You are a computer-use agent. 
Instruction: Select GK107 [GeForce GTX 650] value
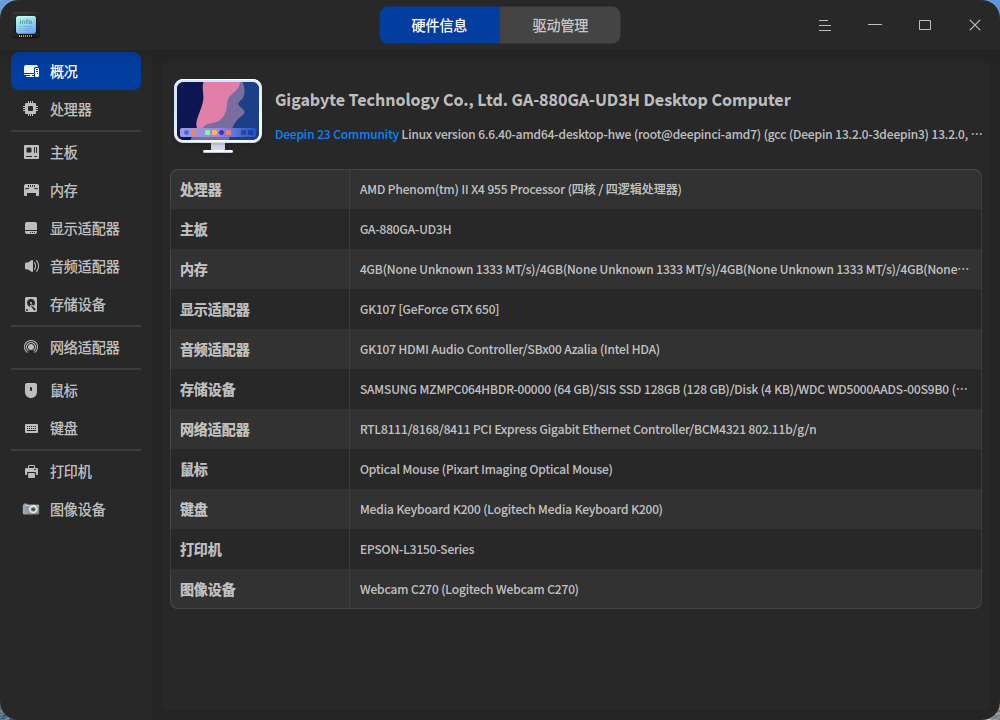pos(429,309)
